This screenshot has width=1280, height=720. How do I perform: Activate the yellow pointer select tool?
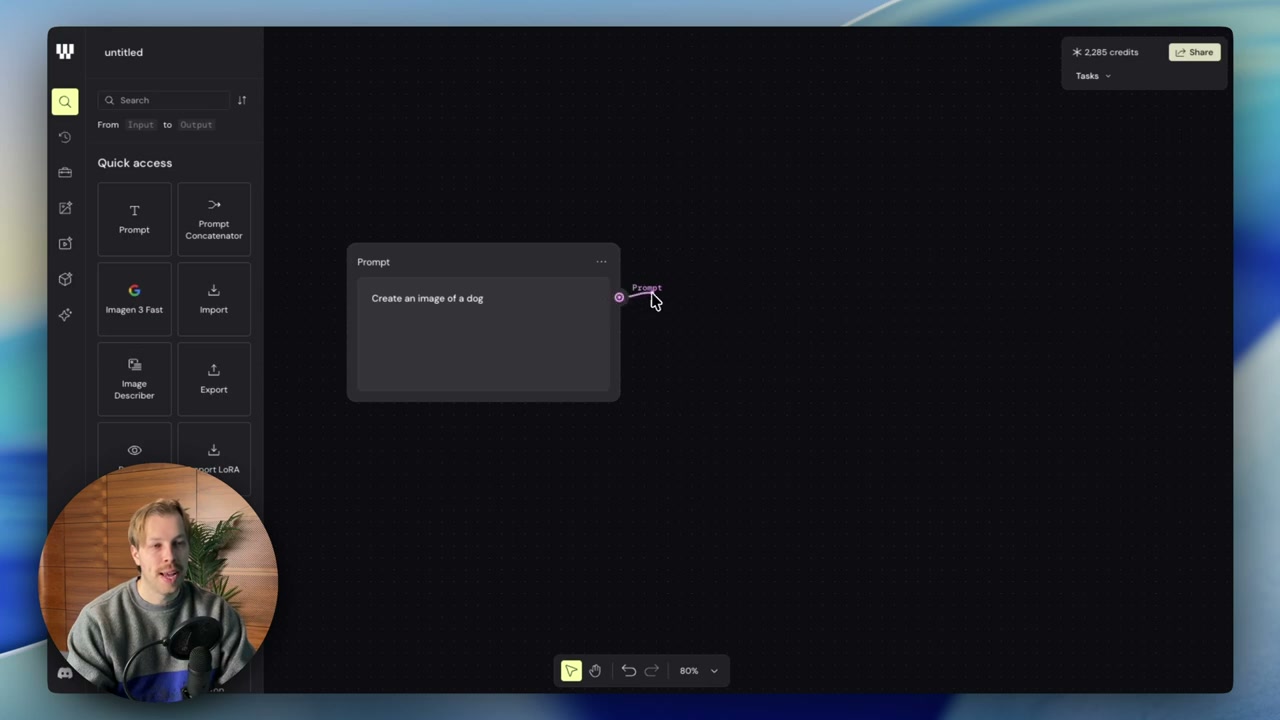[x=571, y=671]
